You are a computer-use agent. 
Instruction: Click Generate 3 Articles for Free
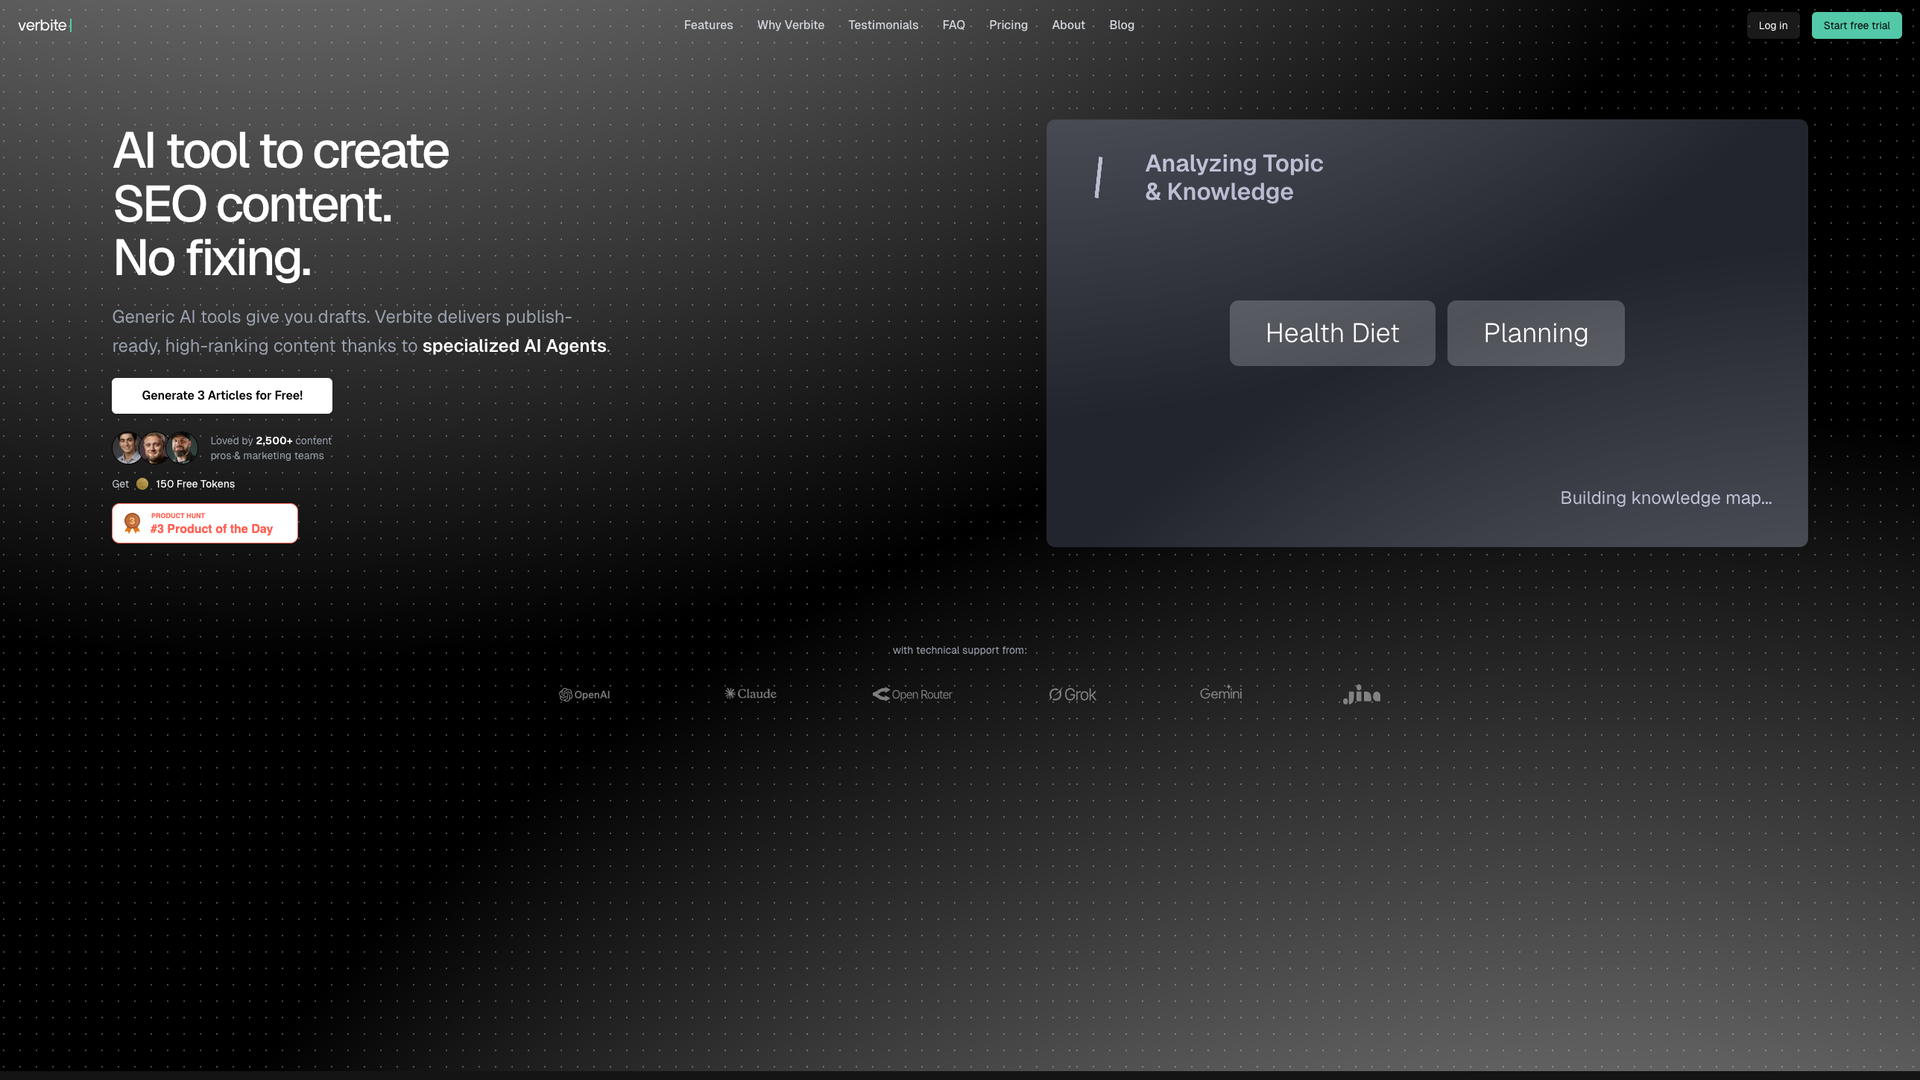[222, 395]
